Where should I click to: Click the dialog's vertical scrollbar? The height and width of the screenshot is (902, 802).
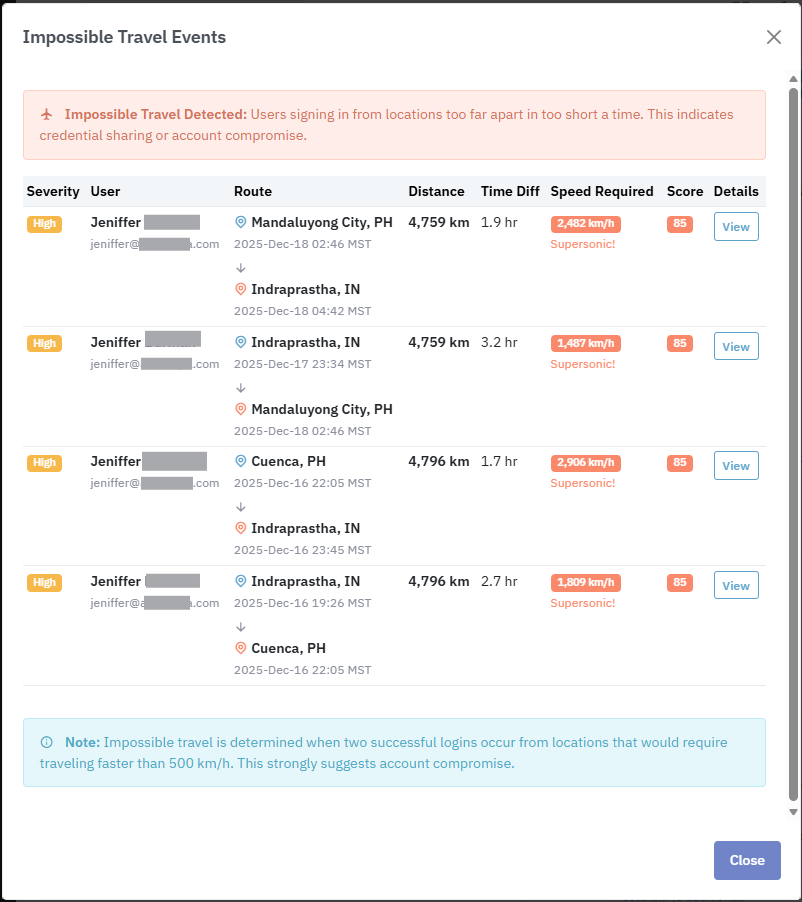(x=794, y=440)
